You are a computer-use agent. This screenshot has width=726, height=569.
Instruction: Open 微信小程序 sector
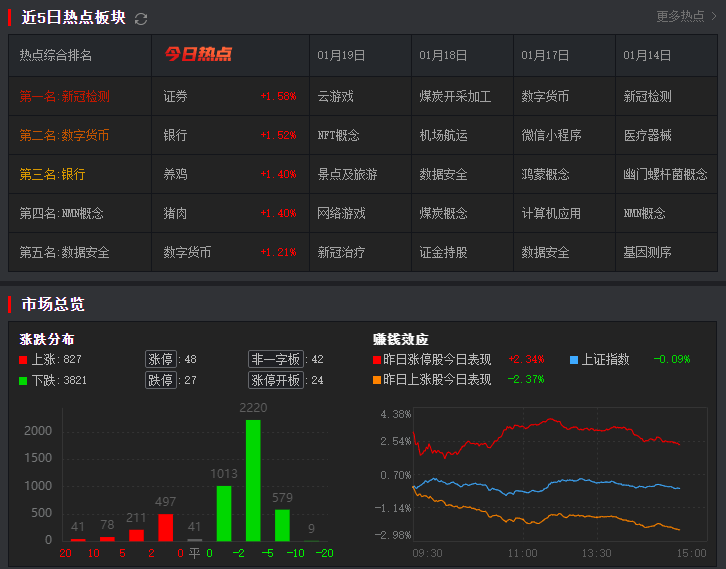coord(551,135)
